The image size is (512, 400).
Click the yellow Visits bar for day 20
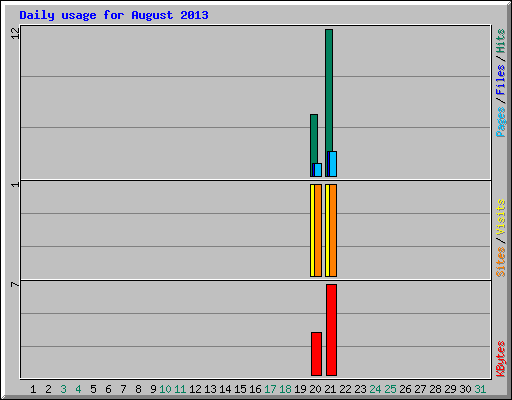tap(312, 230)
